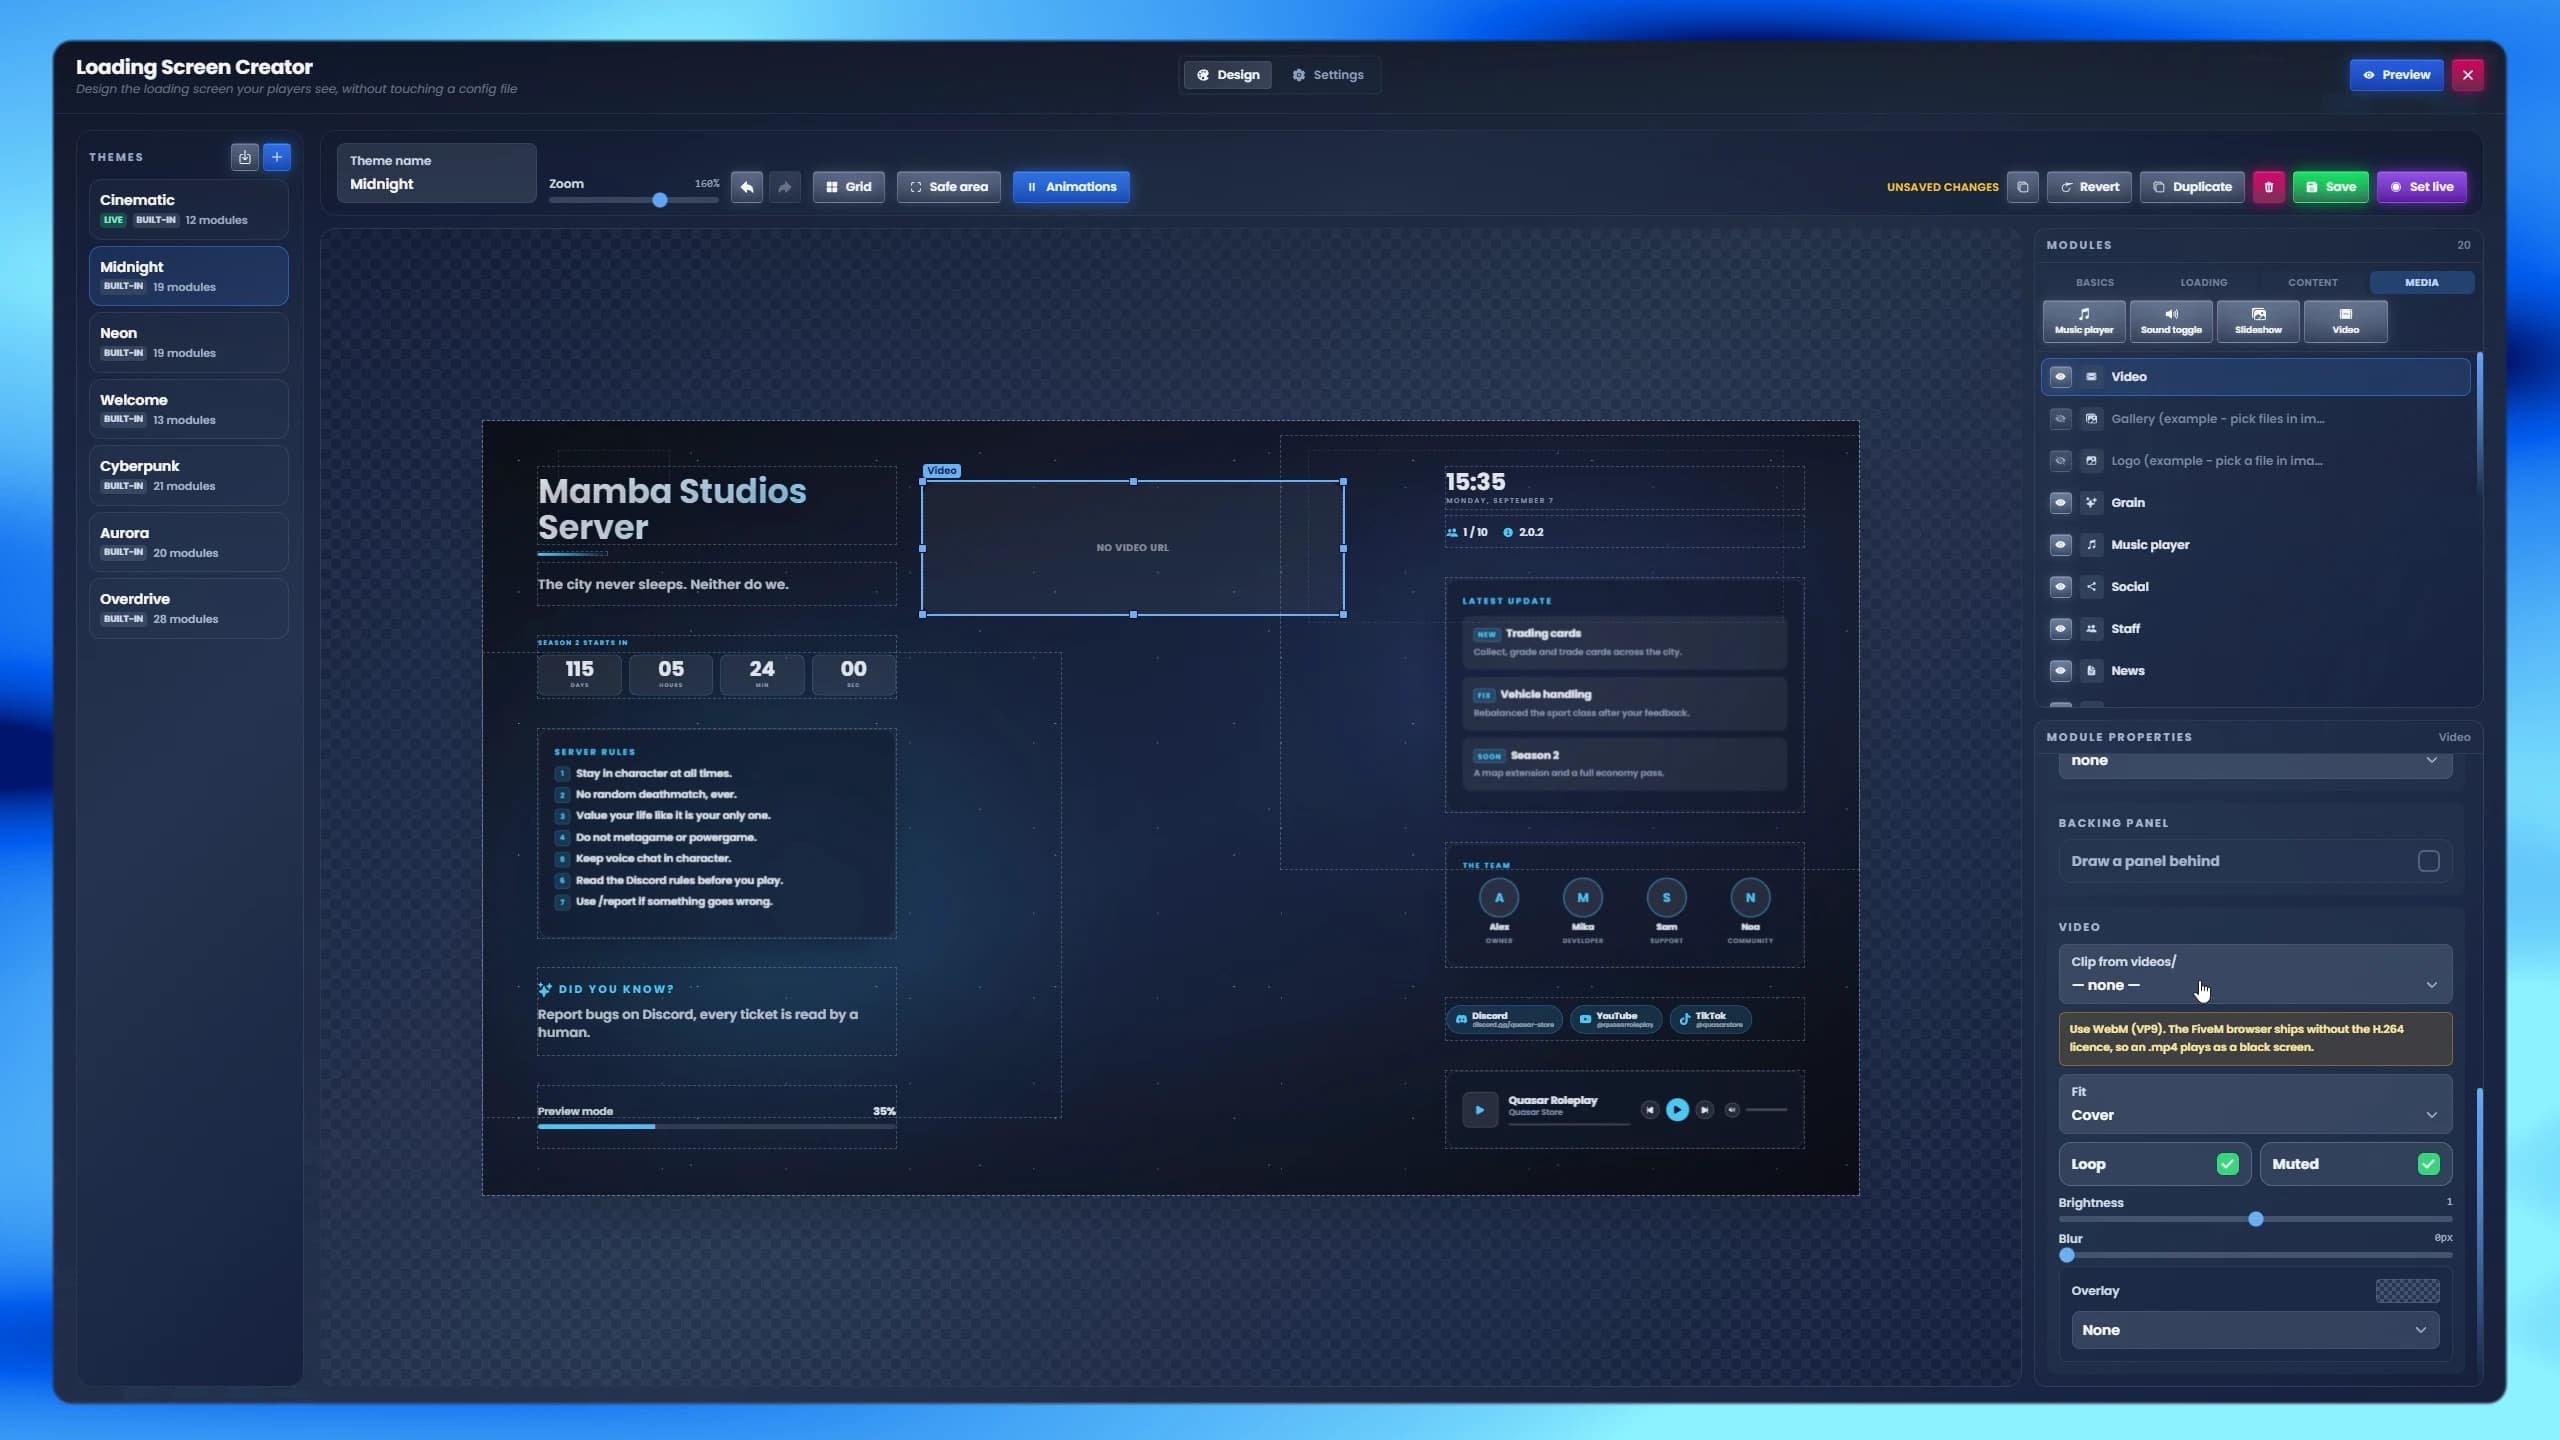Image resolution: width=2560 pixels, height=1440 pixels.
Task: Click the TikTok social chip
Action: pyautogui.click(x=1710, y=1019)
